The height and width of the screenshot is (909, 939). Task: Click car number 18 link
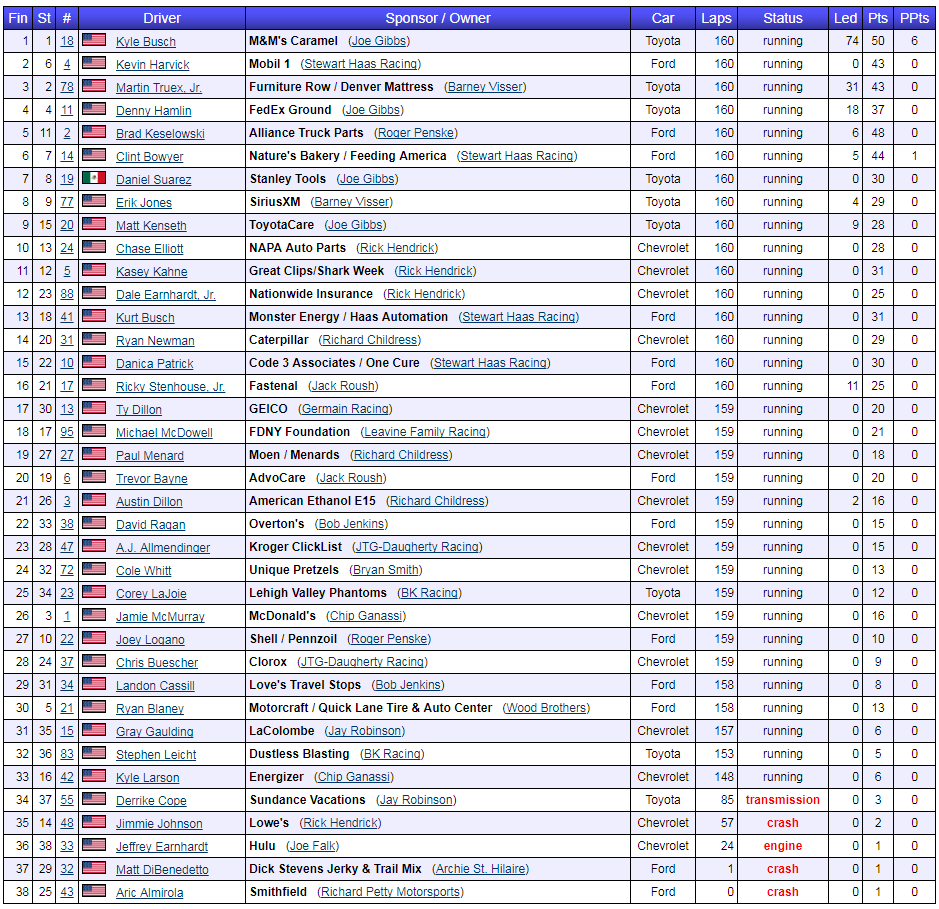[67, 41]
